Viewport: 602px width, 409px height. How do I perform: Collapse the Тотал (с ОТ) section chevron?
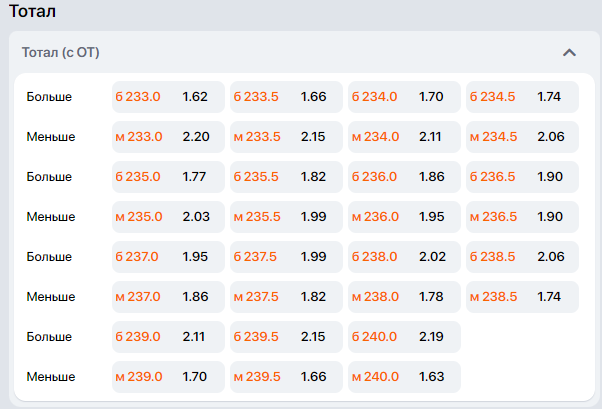click(569, 53)
